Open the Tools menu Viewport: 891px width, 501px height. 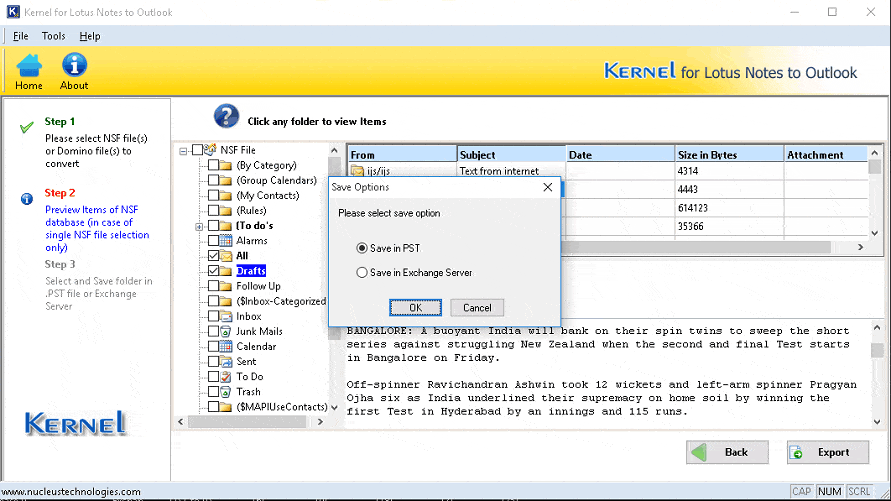point(53,36)
